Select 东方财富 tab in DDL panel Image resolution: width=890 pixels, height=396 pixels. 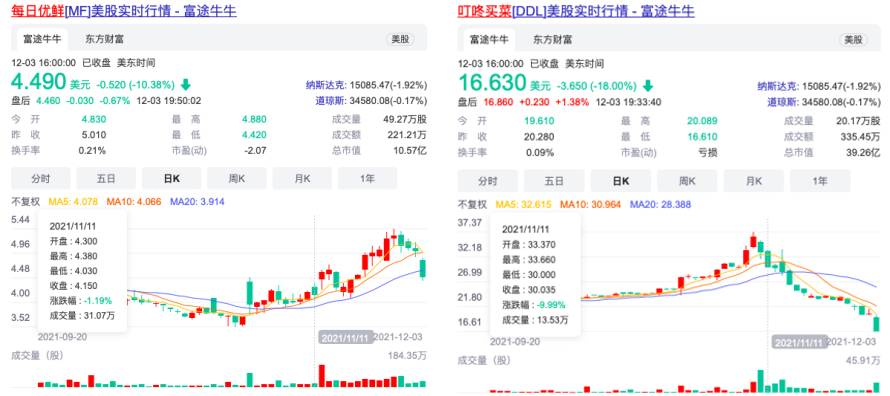(x=552, y=39)
